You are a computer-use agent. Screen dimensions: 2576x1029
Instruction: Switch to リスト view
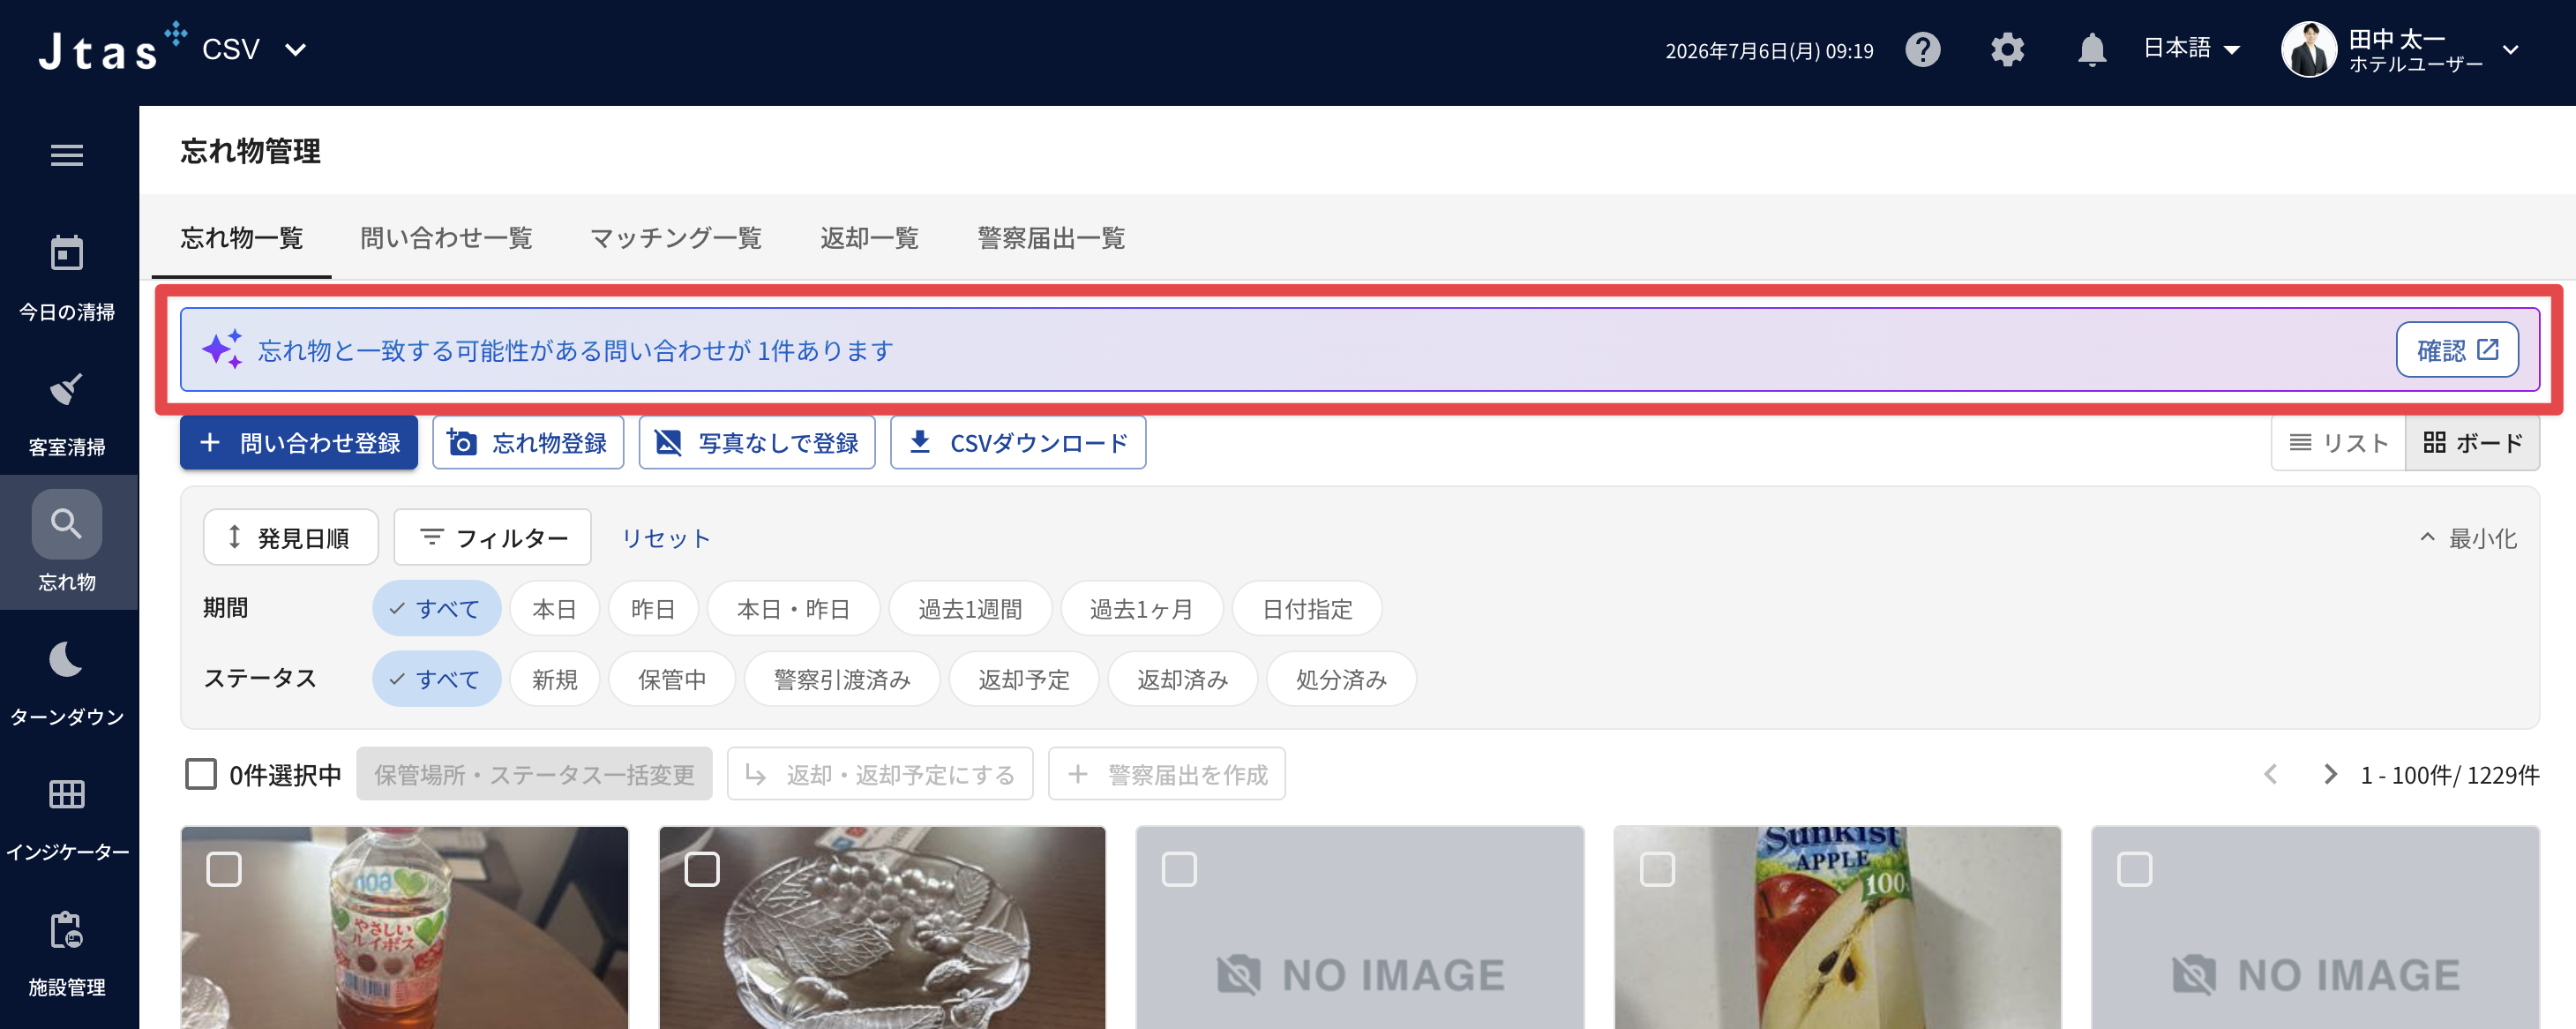pos(2338,442)
